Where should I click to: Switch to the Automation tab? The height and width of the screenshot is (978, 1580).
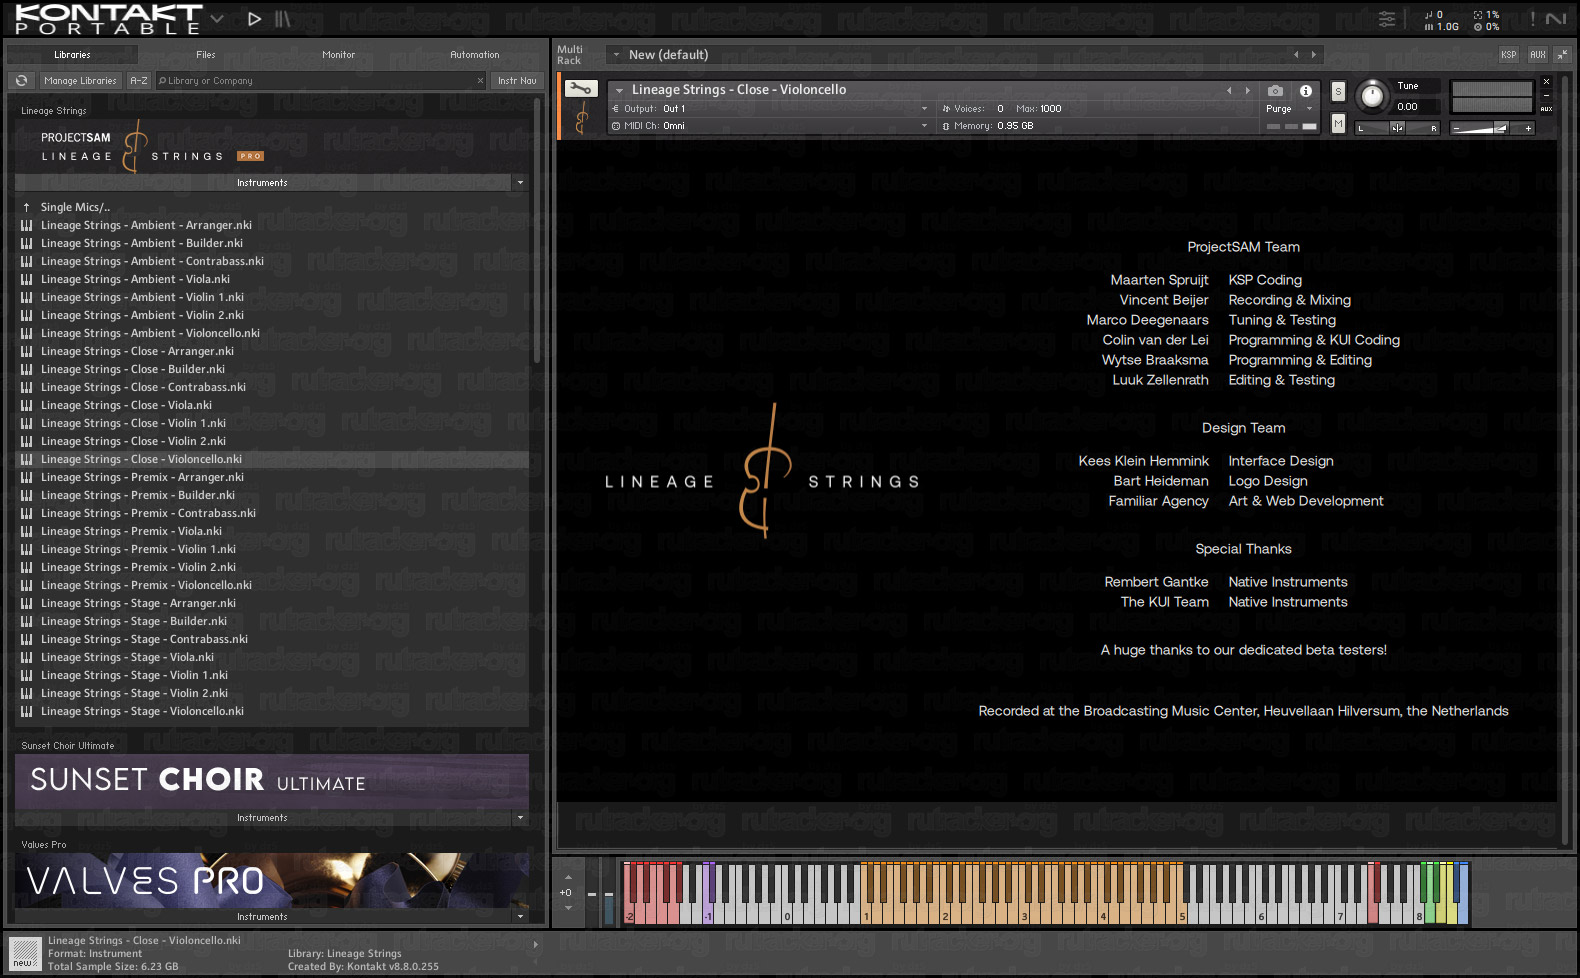click(x=475, y=55)
